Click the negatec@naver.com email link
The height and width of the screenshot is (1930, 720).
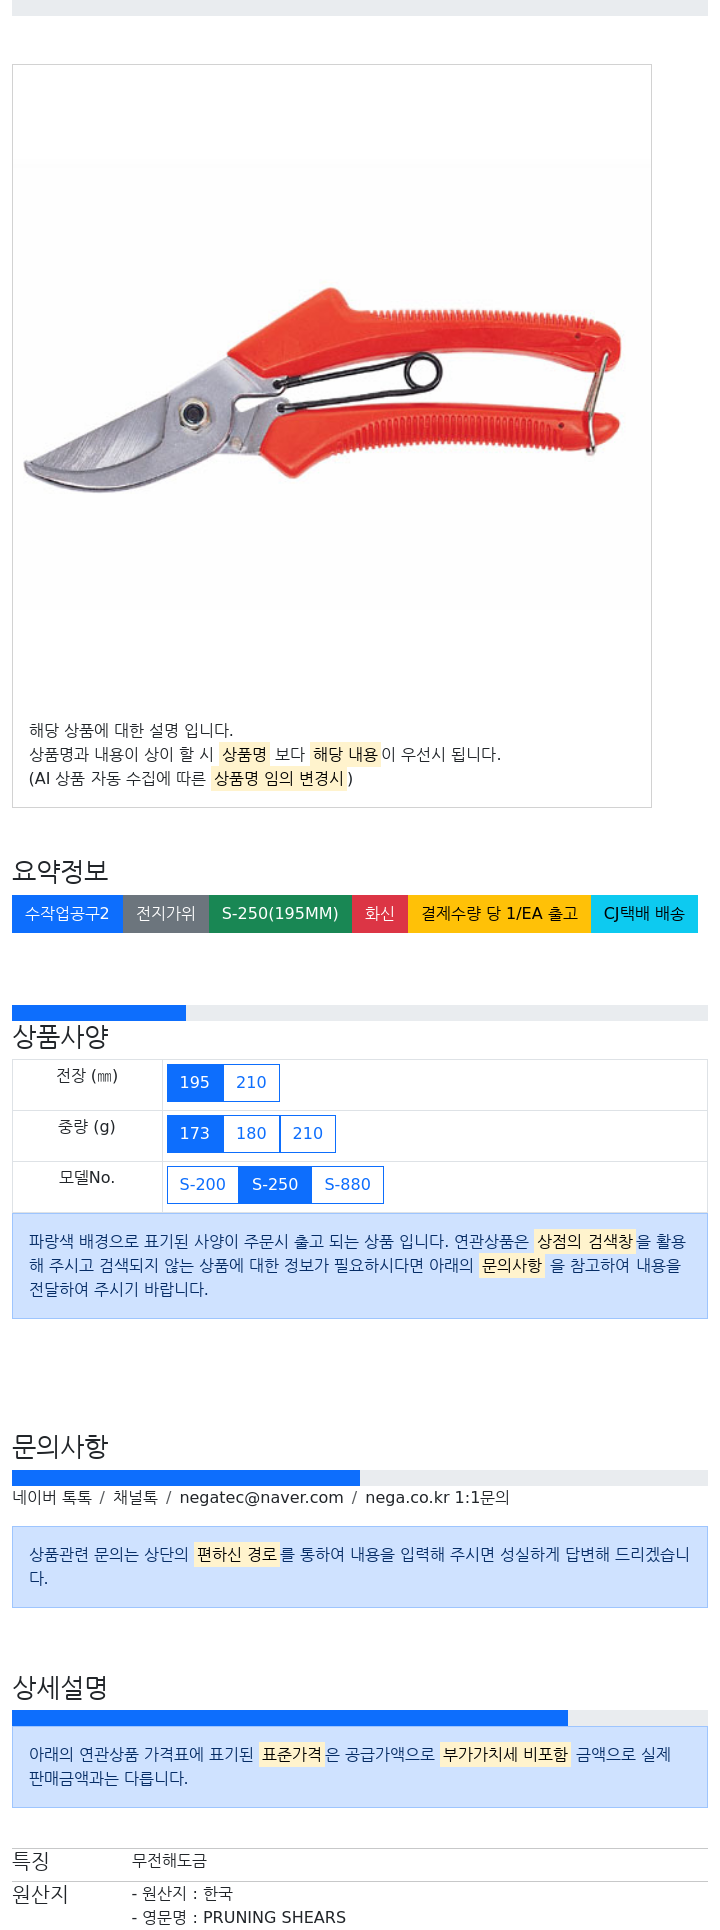pyautogui.click(x=262, y=1498)
